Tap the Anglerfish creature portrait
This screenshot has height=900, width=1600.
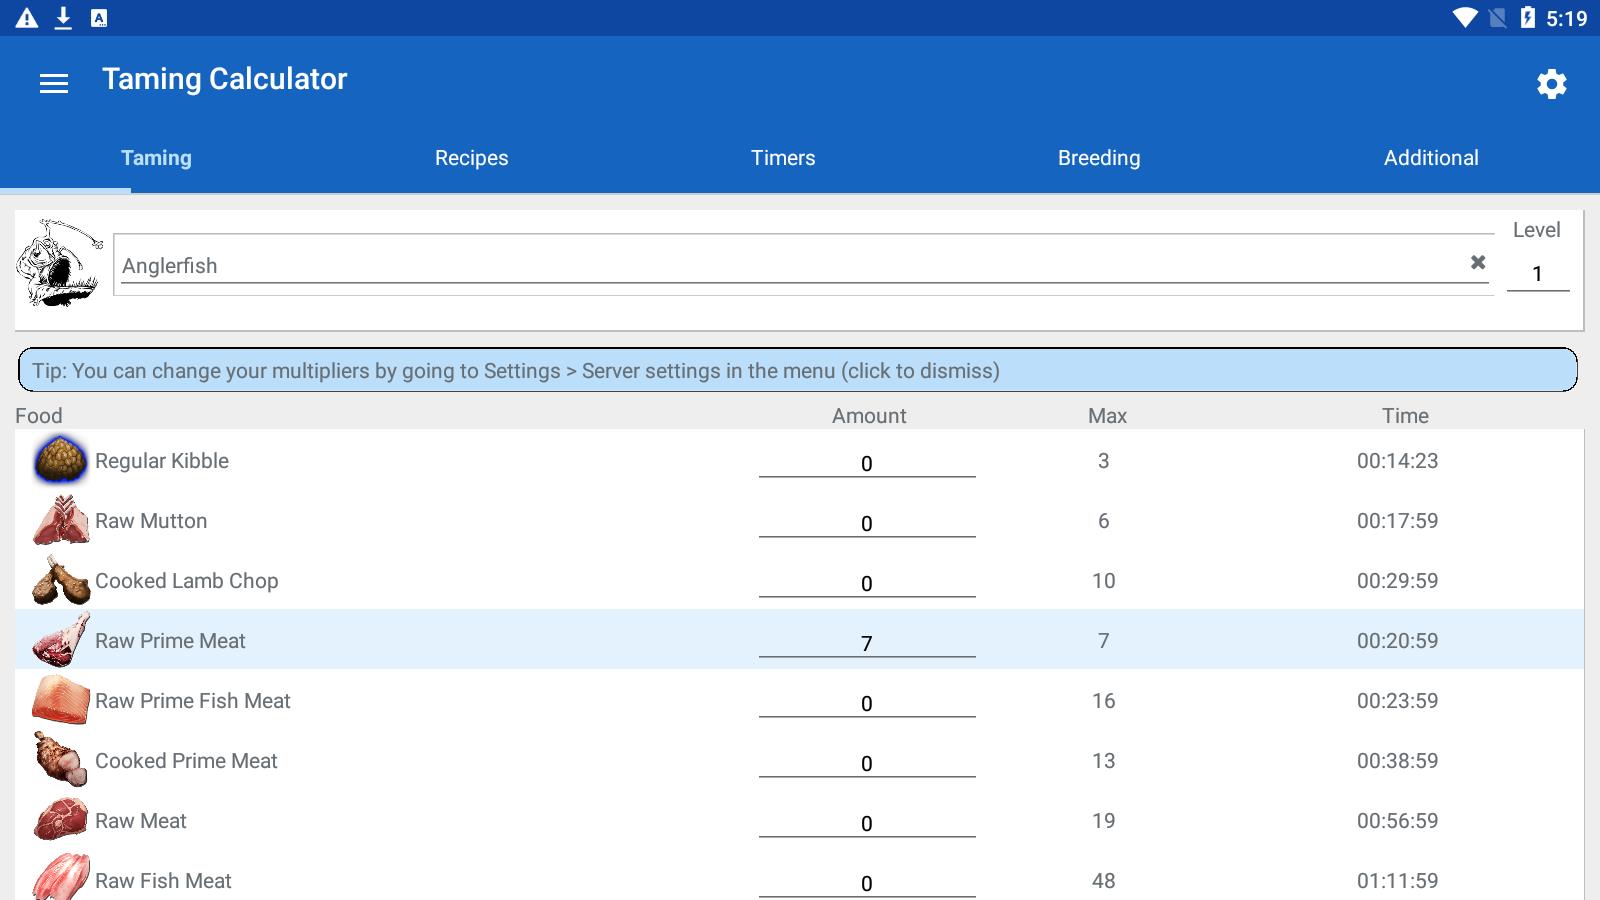59,264
